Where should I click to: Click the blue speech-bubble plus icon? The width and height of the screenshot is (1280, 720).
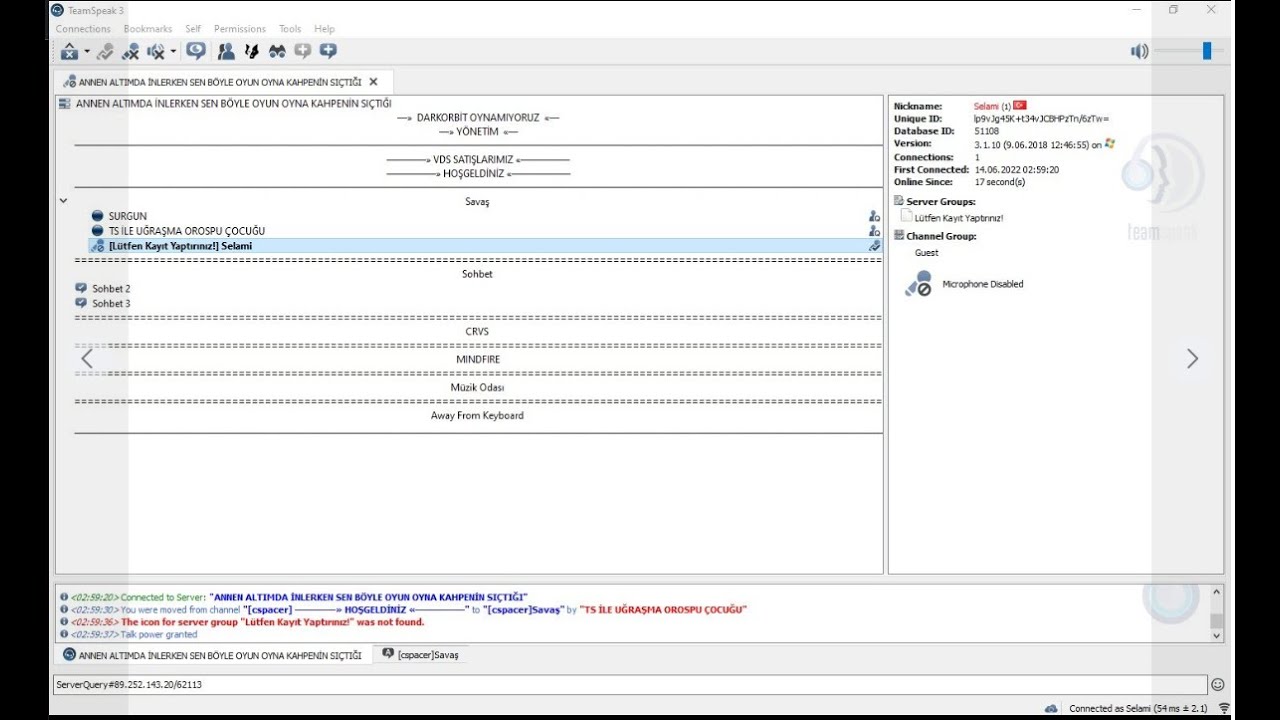click(328, 51)
